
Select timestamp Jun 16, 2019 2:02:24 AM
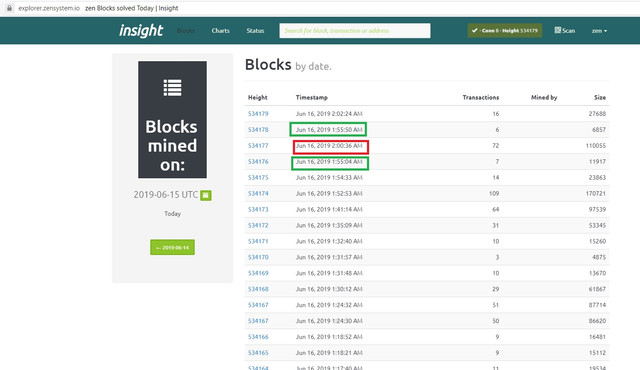tap(329, 114)
